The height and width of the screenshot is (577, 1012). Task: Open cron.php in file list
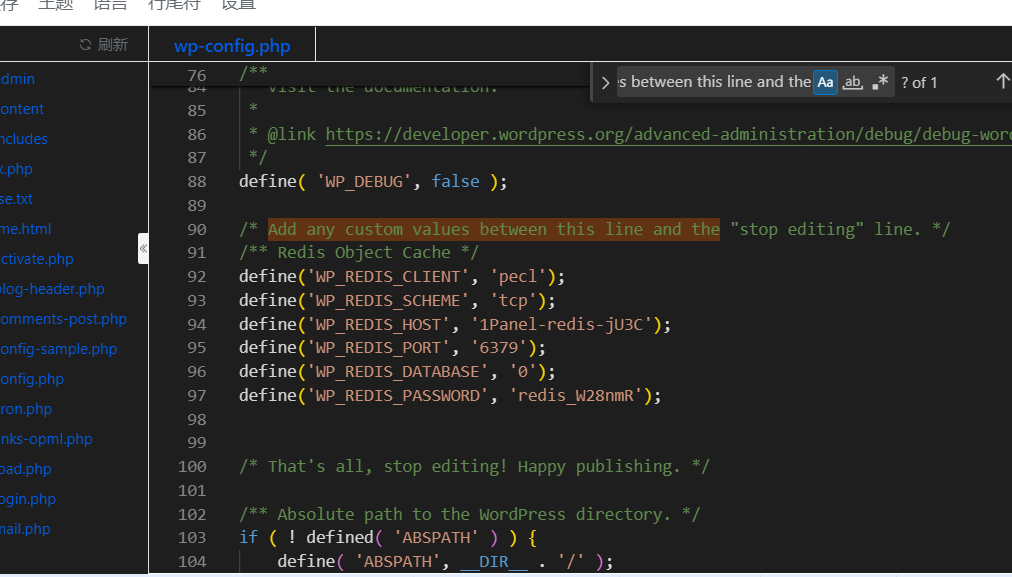click(26, 409)
